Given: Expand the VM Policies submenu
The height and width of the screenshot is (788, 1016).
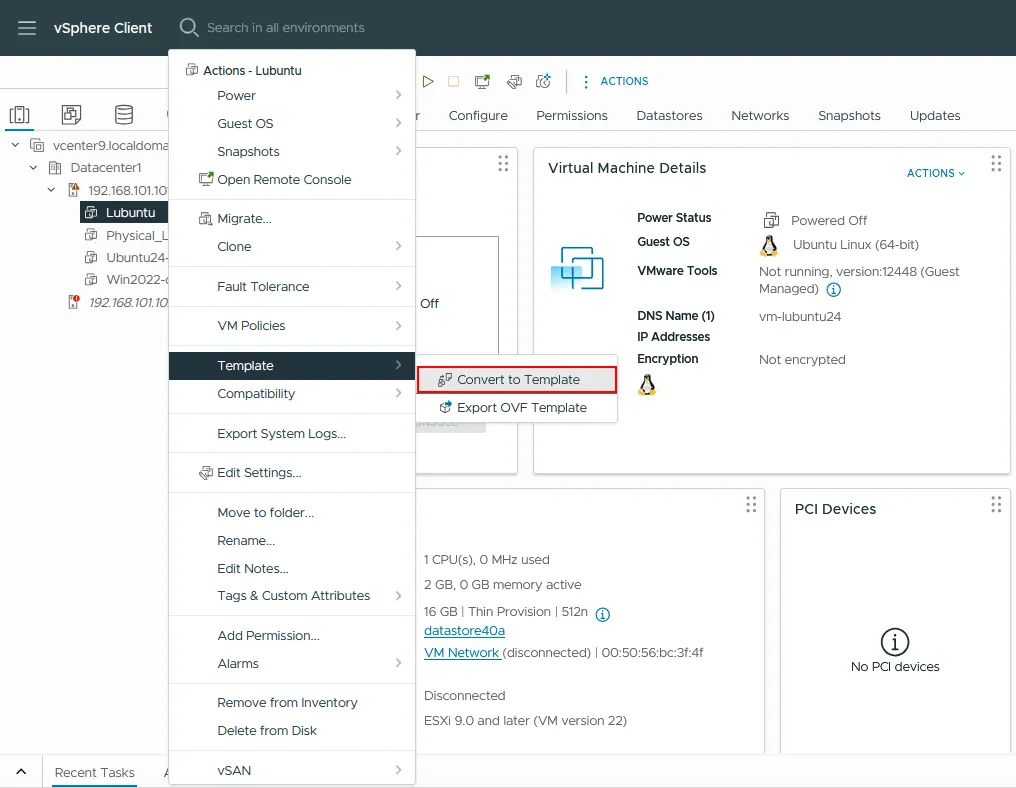Looking at the screenshot, I should pyautogui.click(x=292, y=325).
